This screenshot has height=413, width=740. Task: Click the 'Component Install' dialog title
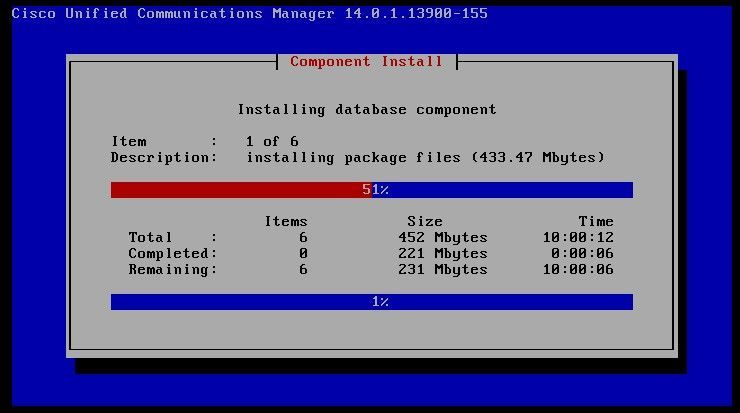367,61
